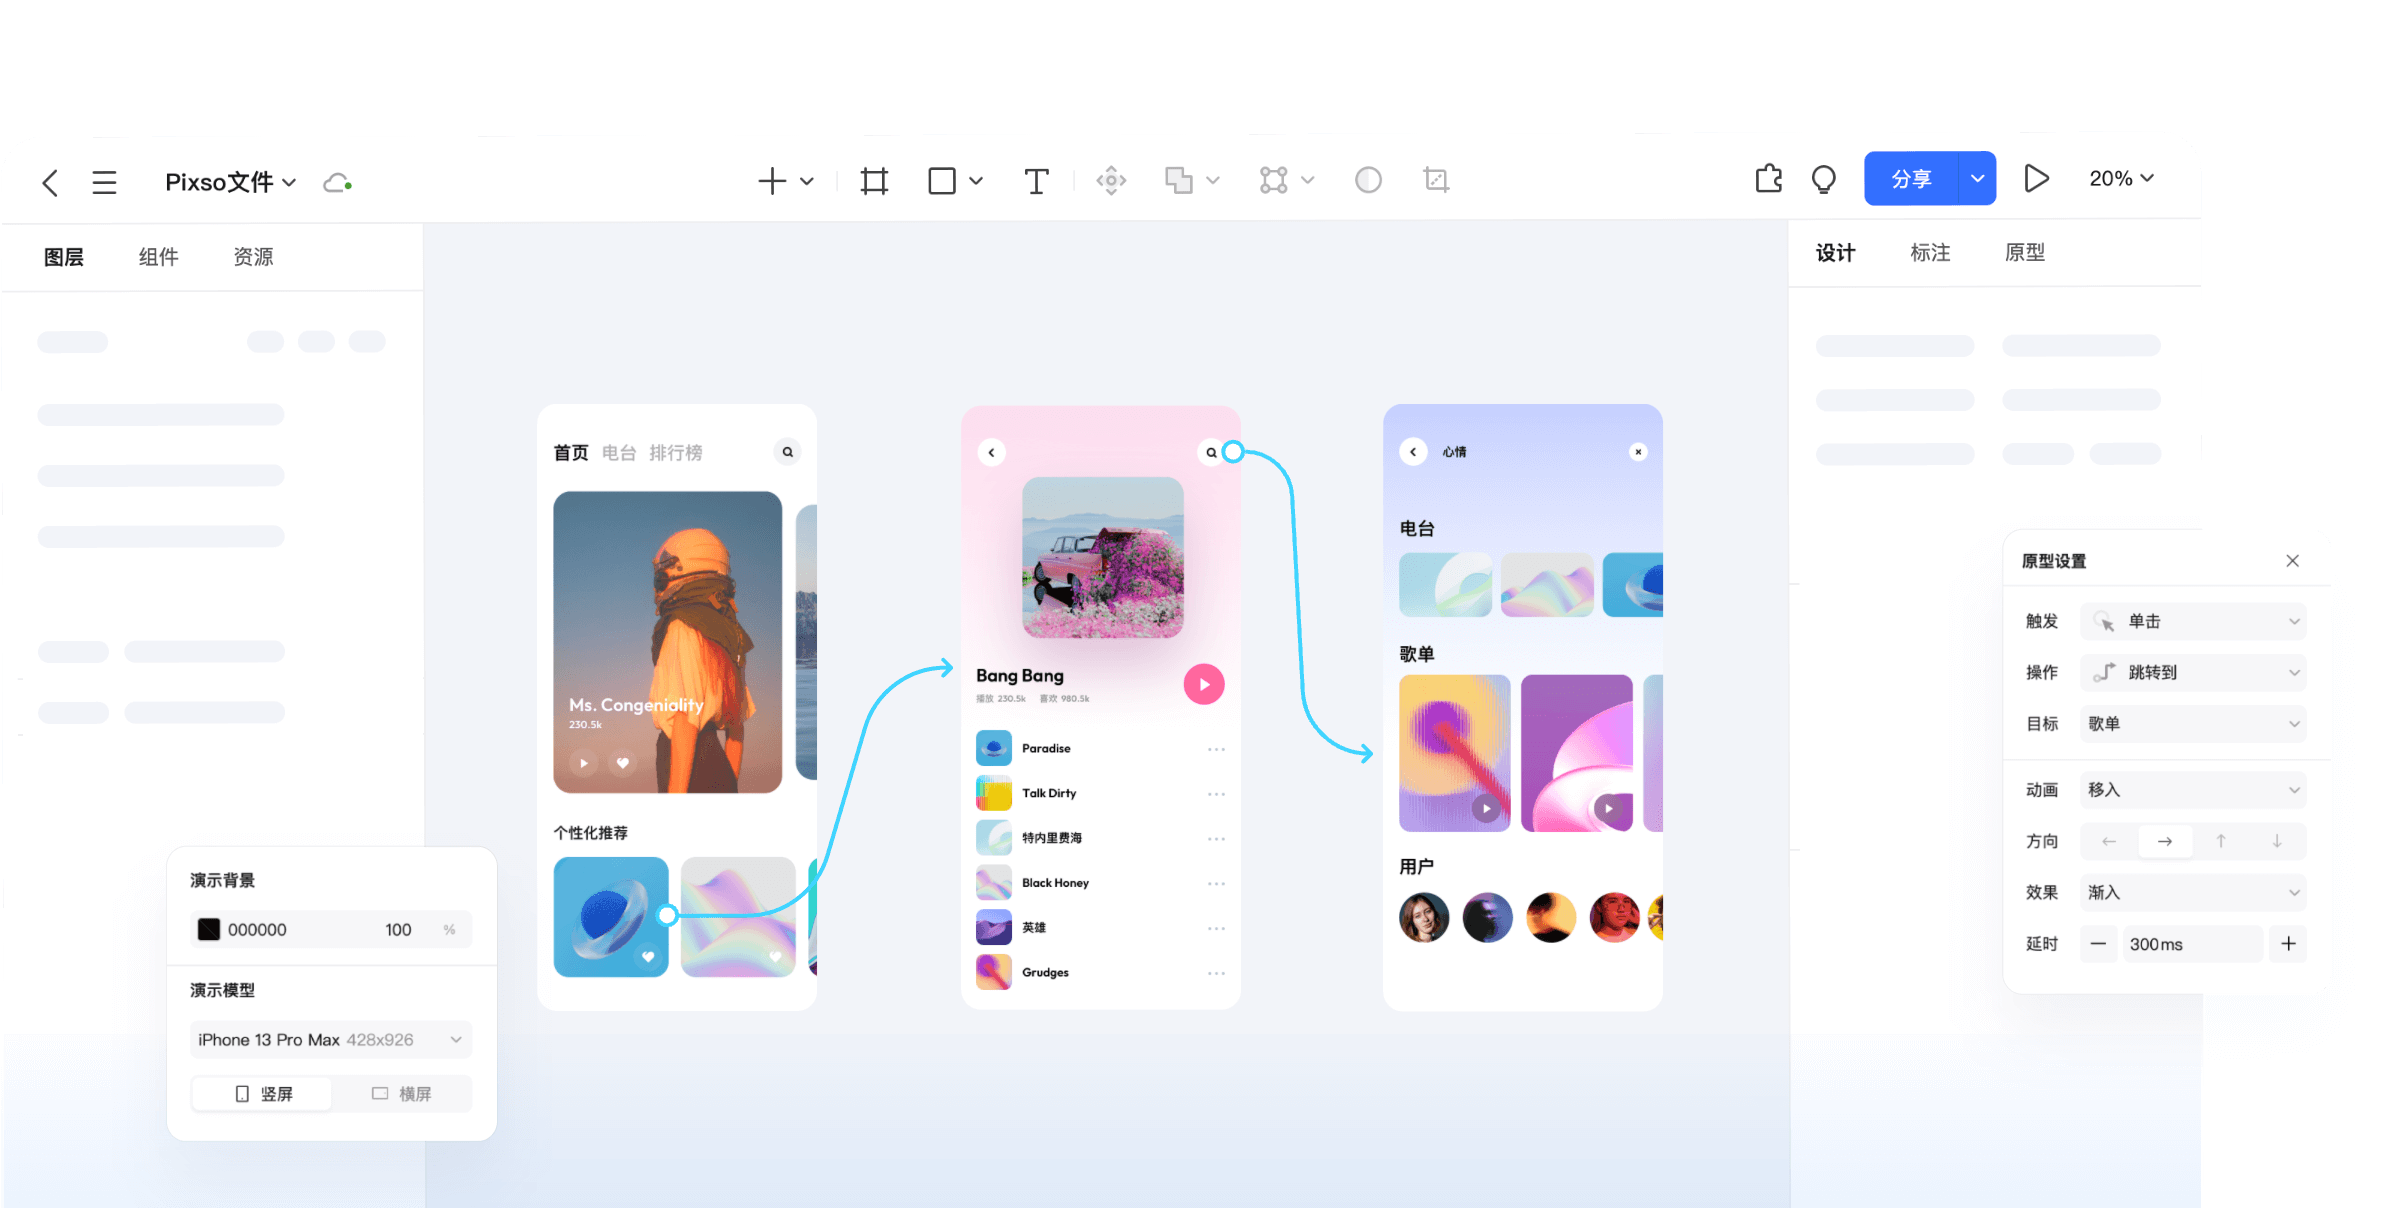The width and height of the screenshot is (2400, 1208).
Task: Increase delay with the plus button
Action: [x=2288, y=944]
